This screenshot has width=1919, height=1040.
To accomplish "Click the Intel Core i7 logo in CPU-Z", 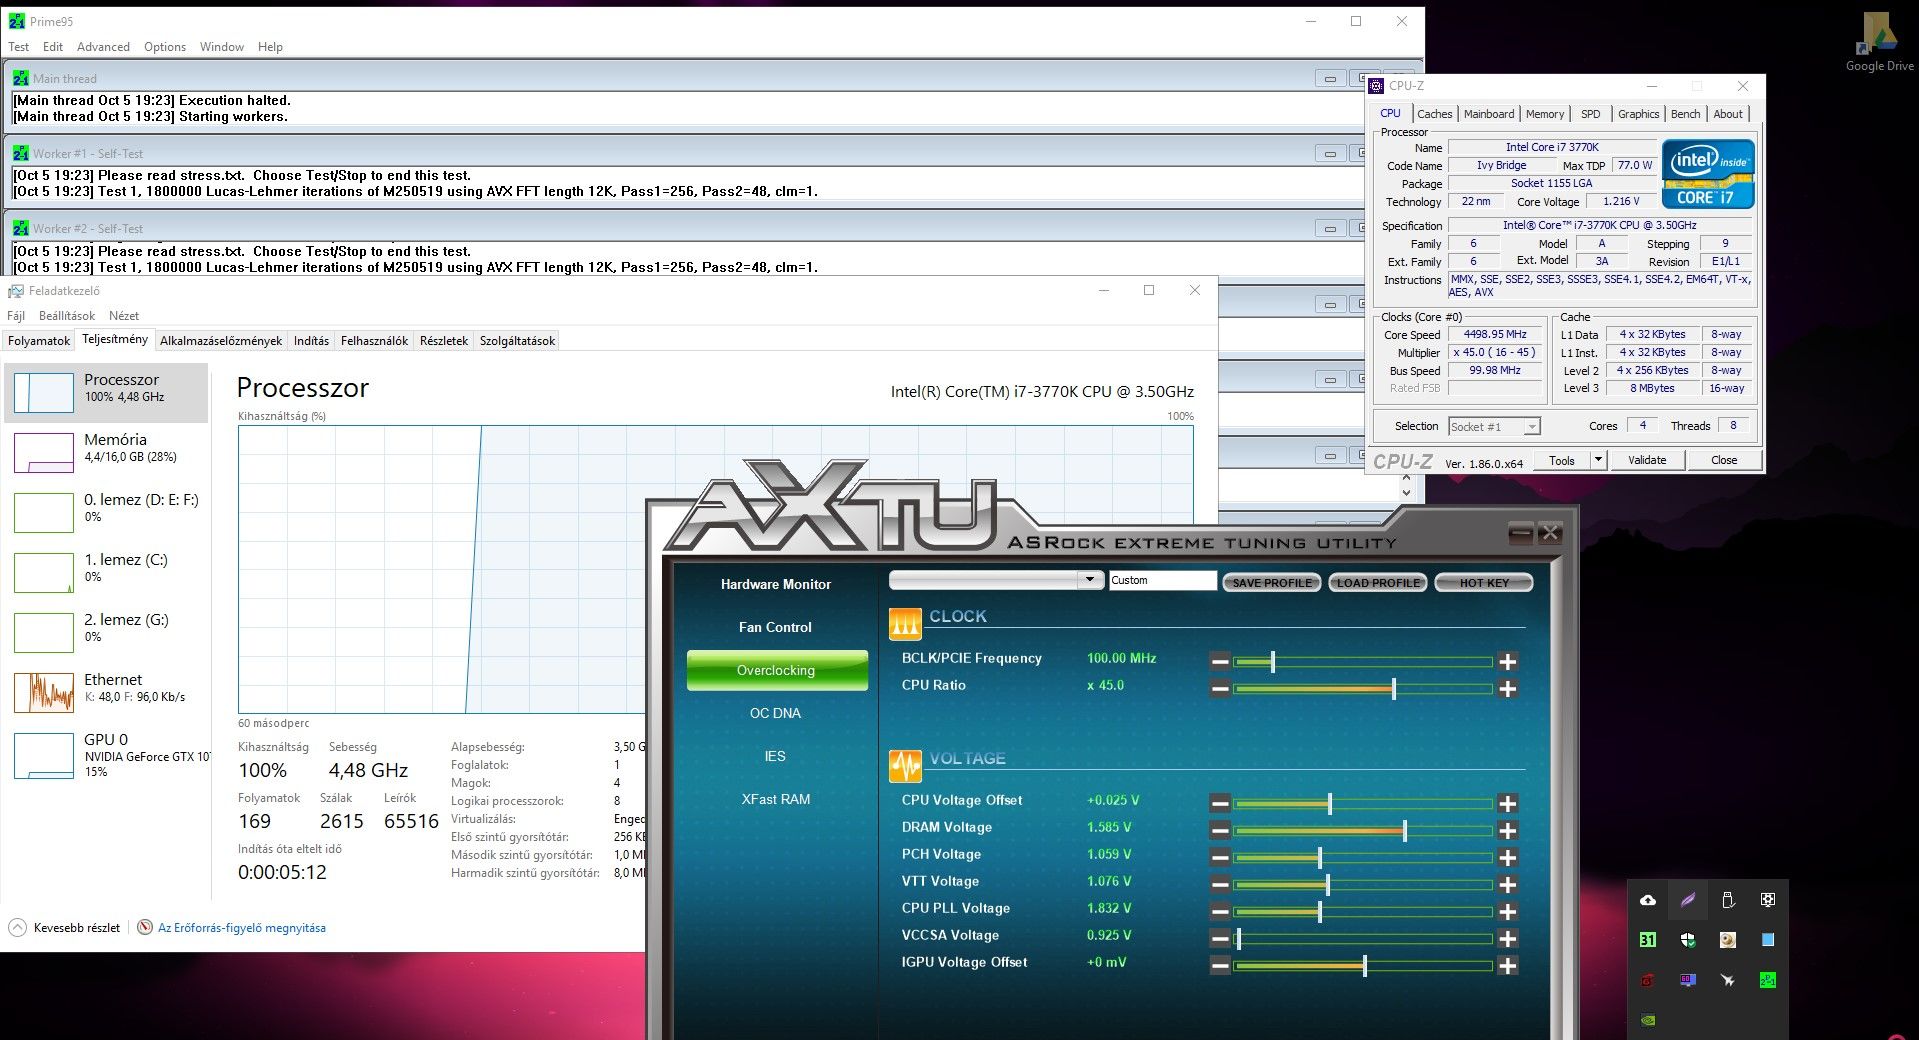I will 1708,174.
